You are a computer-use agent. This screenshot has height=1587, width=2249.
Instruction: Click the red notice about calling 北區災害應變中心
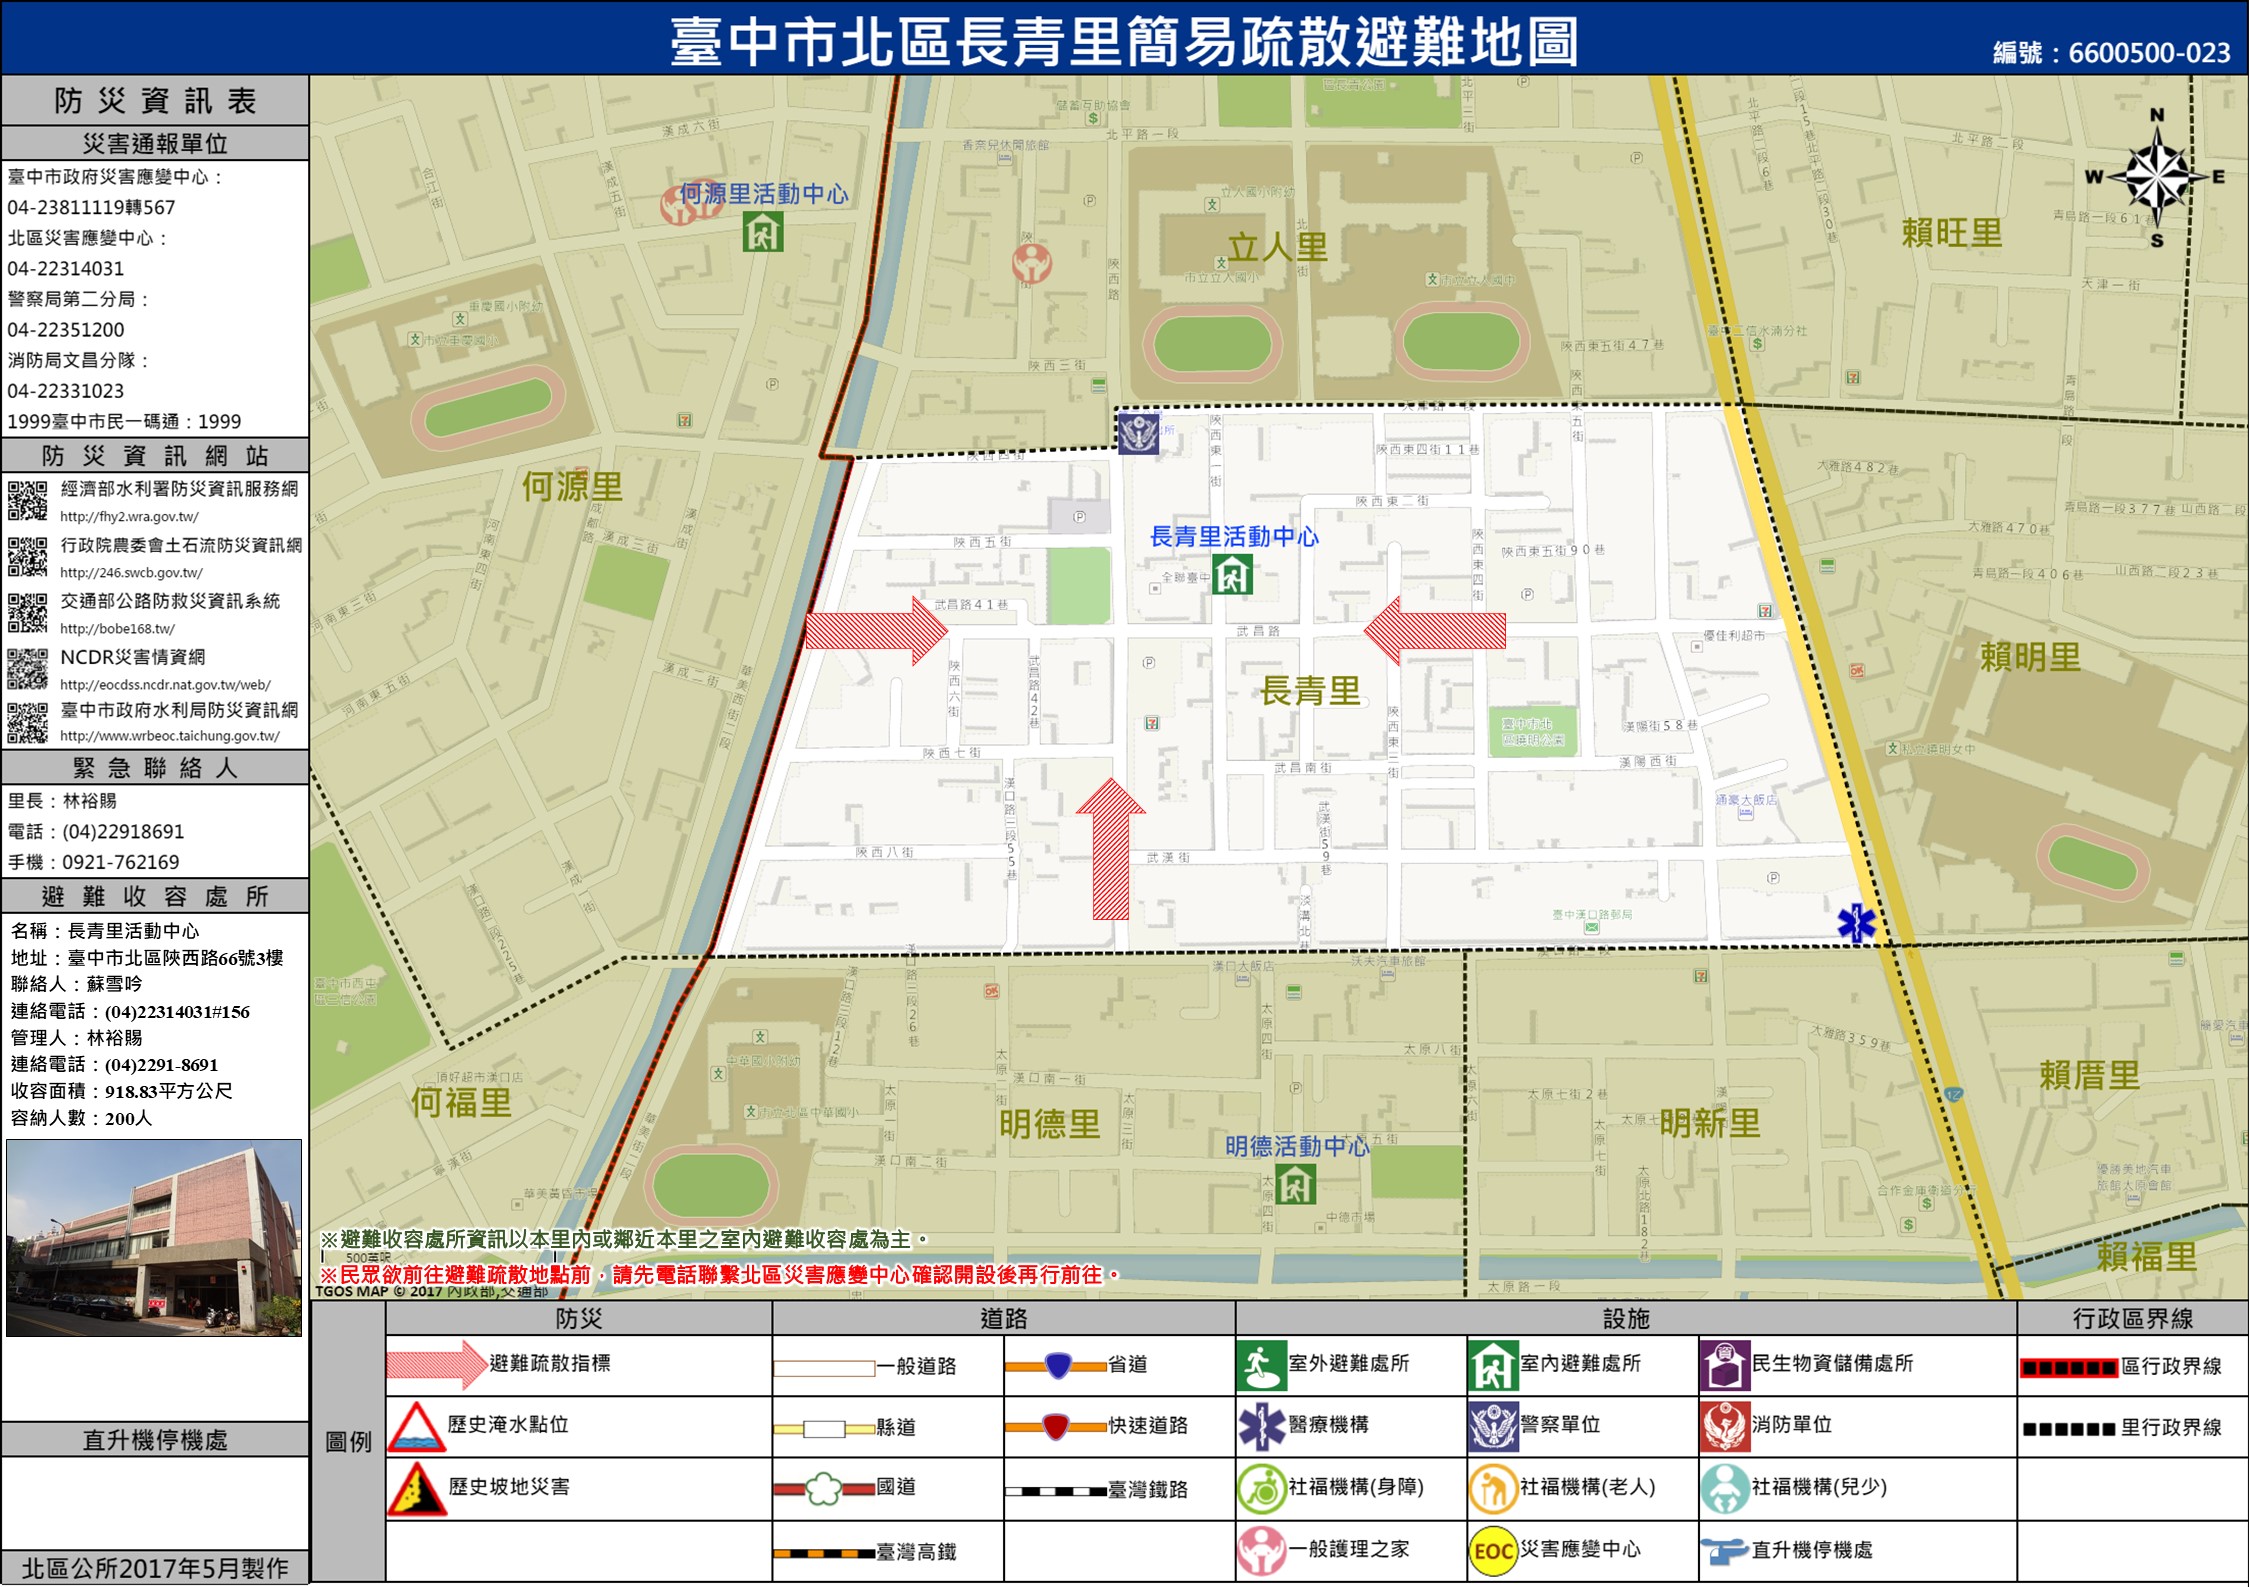tap(720, 1275)
